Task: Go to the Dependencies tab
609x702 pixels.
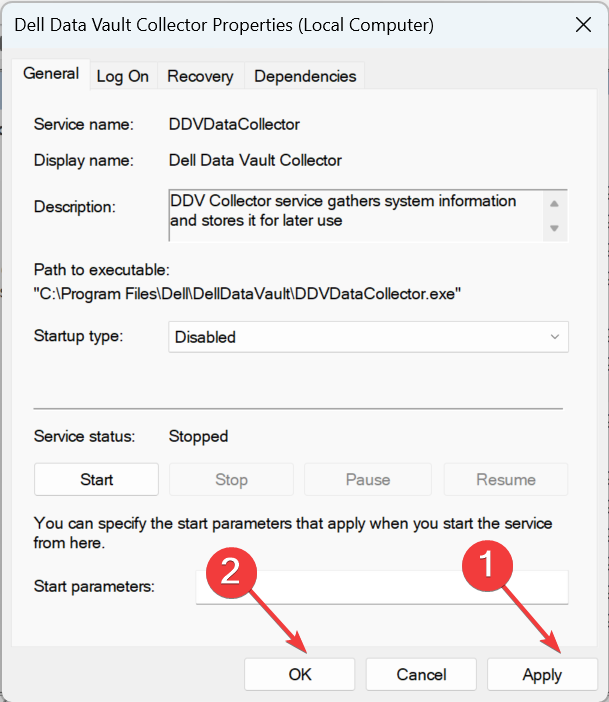Action: [x=305, y=76]
